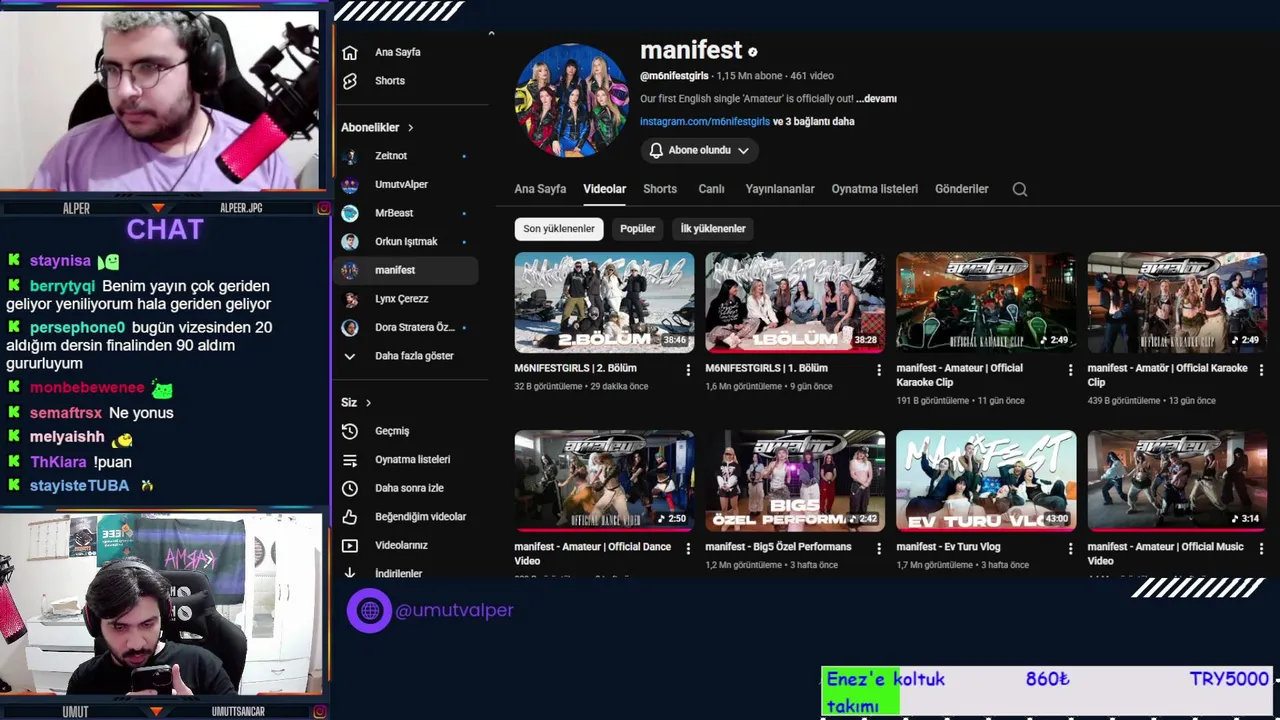The width and height of the screenshot is (1280, 720).
Task: Open the Oynatma listeleri sidebar icon
Action: pos(349,460)
